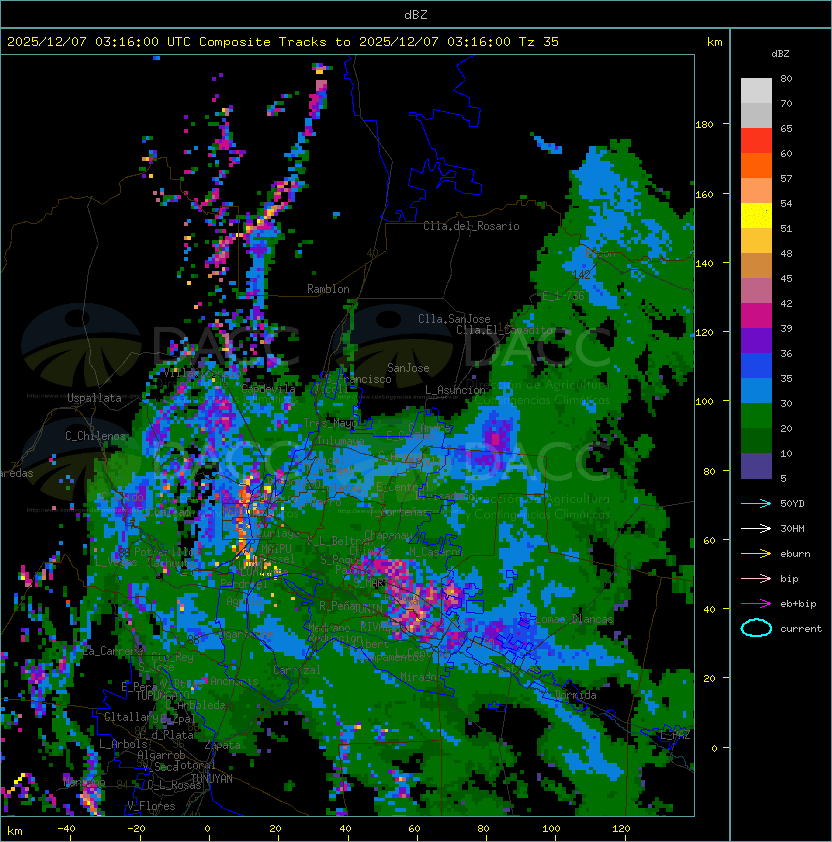Viewport: 832px width, 842px height.
Task: Click the 'Uspallata' map label
Action: tap(94, 398)
